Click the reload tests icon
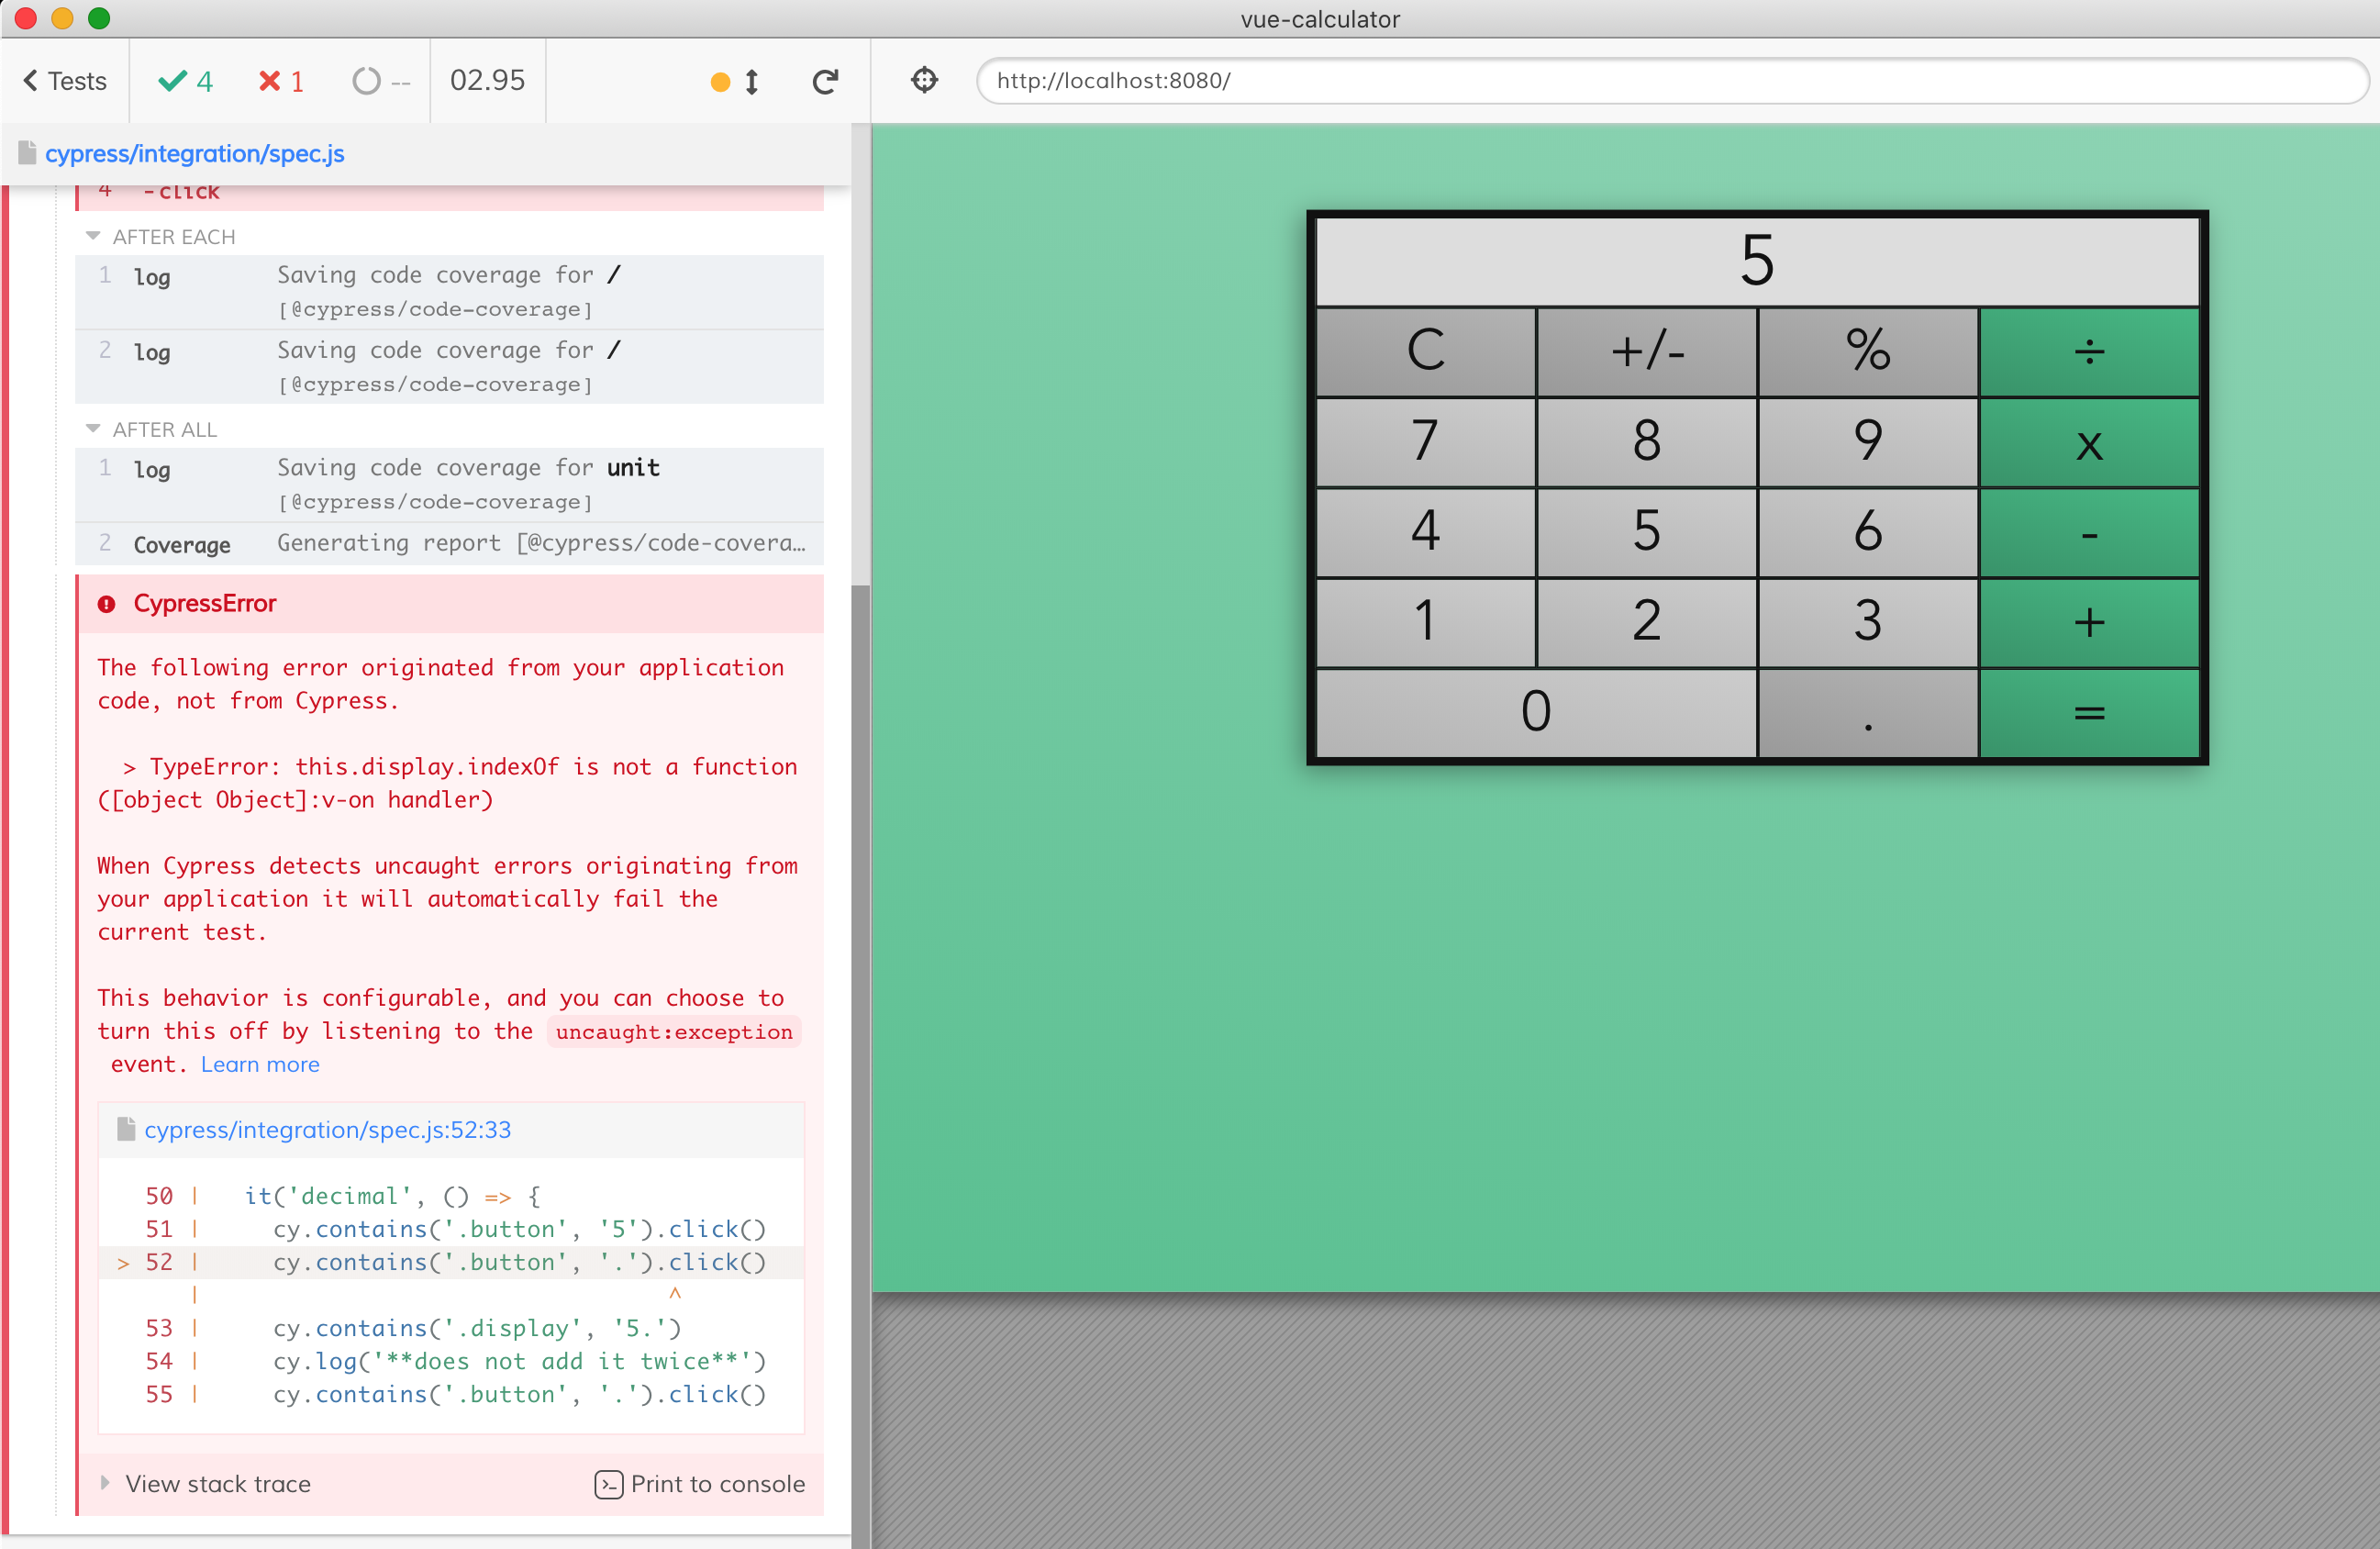 tap(825, 81)
